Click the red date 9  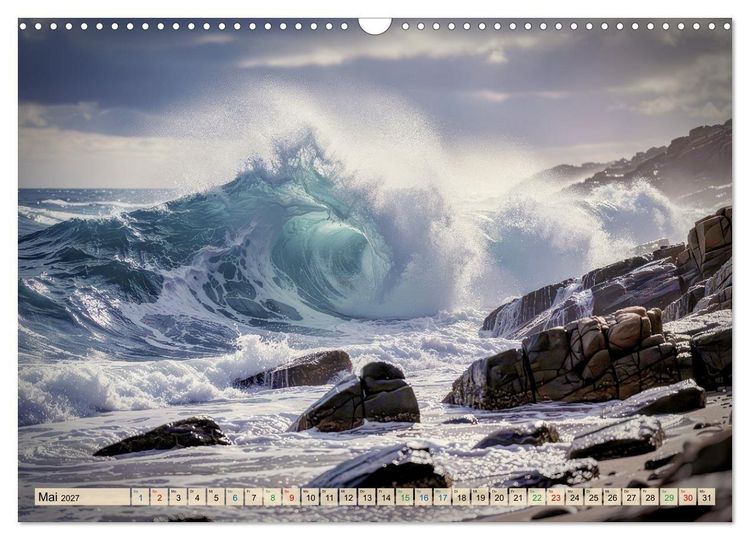pyautogui.click(x=291, y=497)
